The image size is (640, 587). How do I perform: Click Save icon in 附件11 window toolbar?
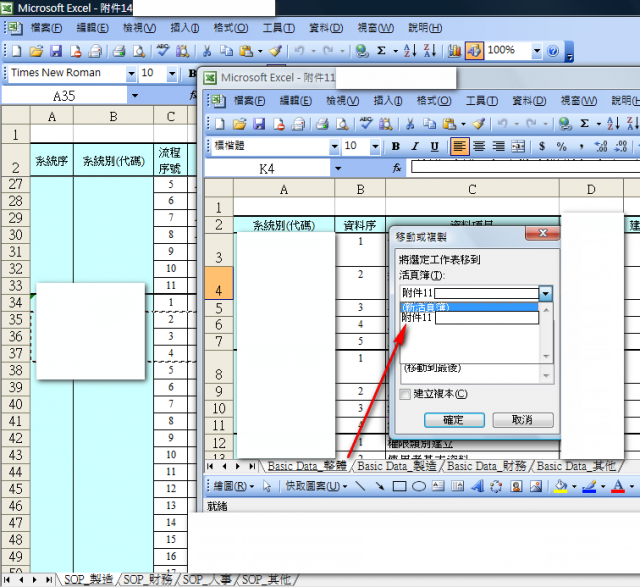pyautogui.click(x=259, y=124)
